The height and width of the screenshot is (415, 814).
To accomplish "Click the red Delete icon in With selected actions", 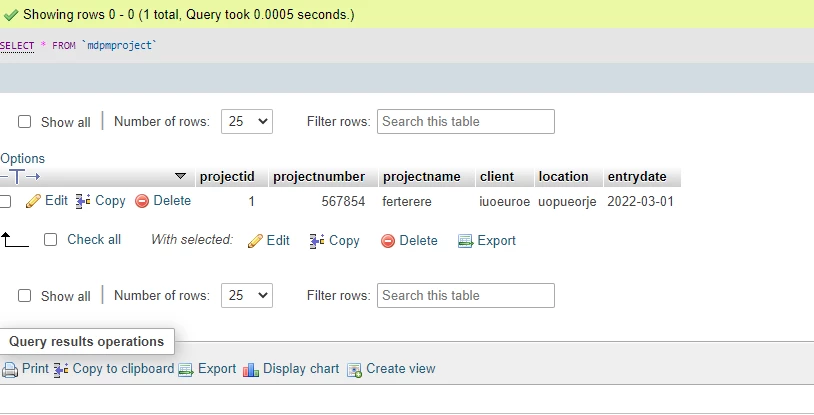I will point(388,241).
